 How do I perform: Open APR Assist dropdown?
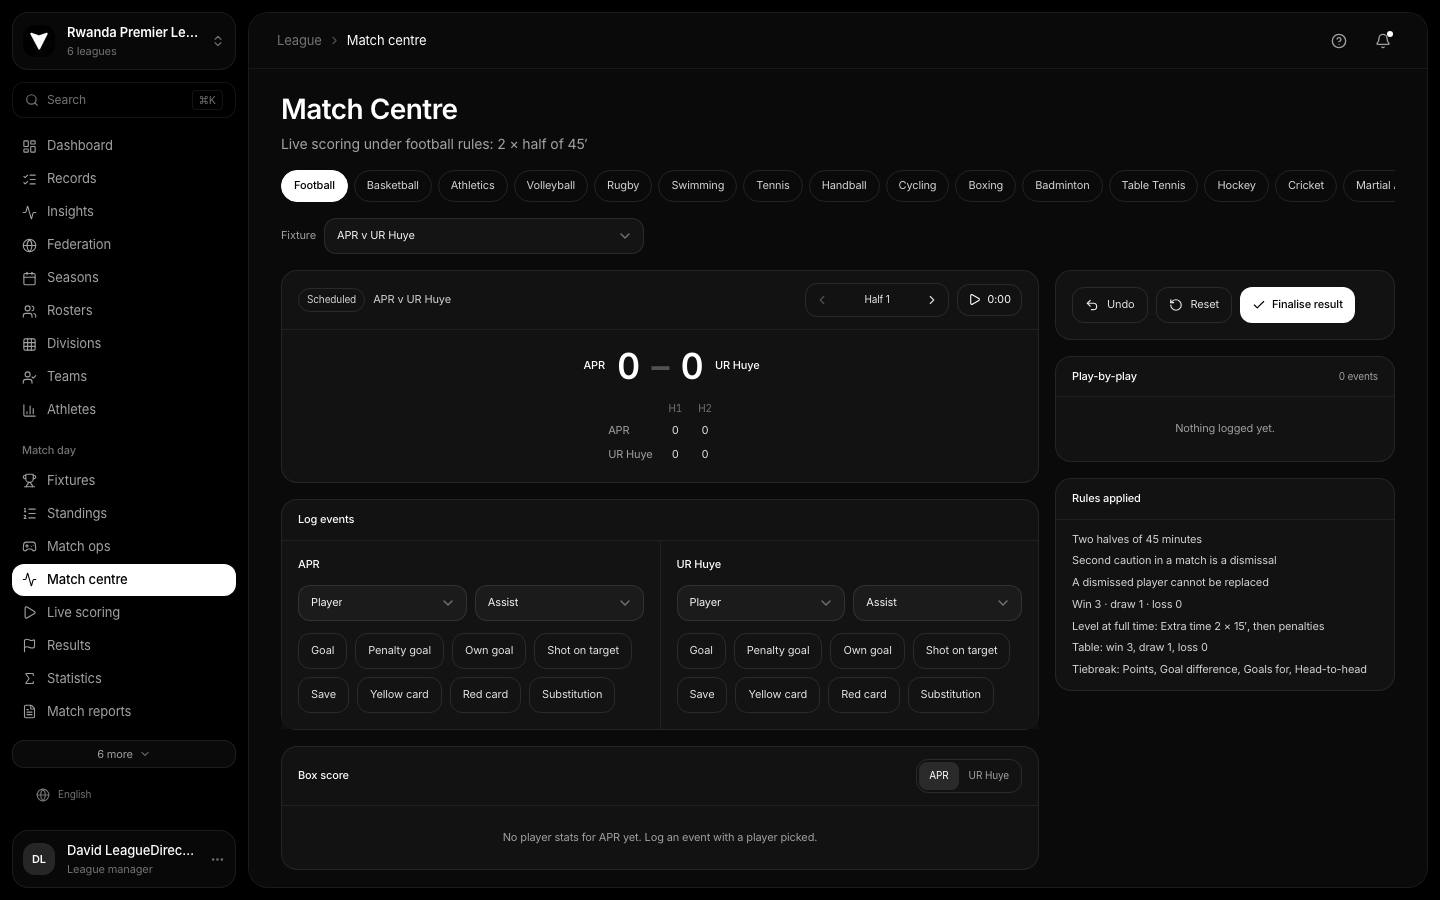559,603
